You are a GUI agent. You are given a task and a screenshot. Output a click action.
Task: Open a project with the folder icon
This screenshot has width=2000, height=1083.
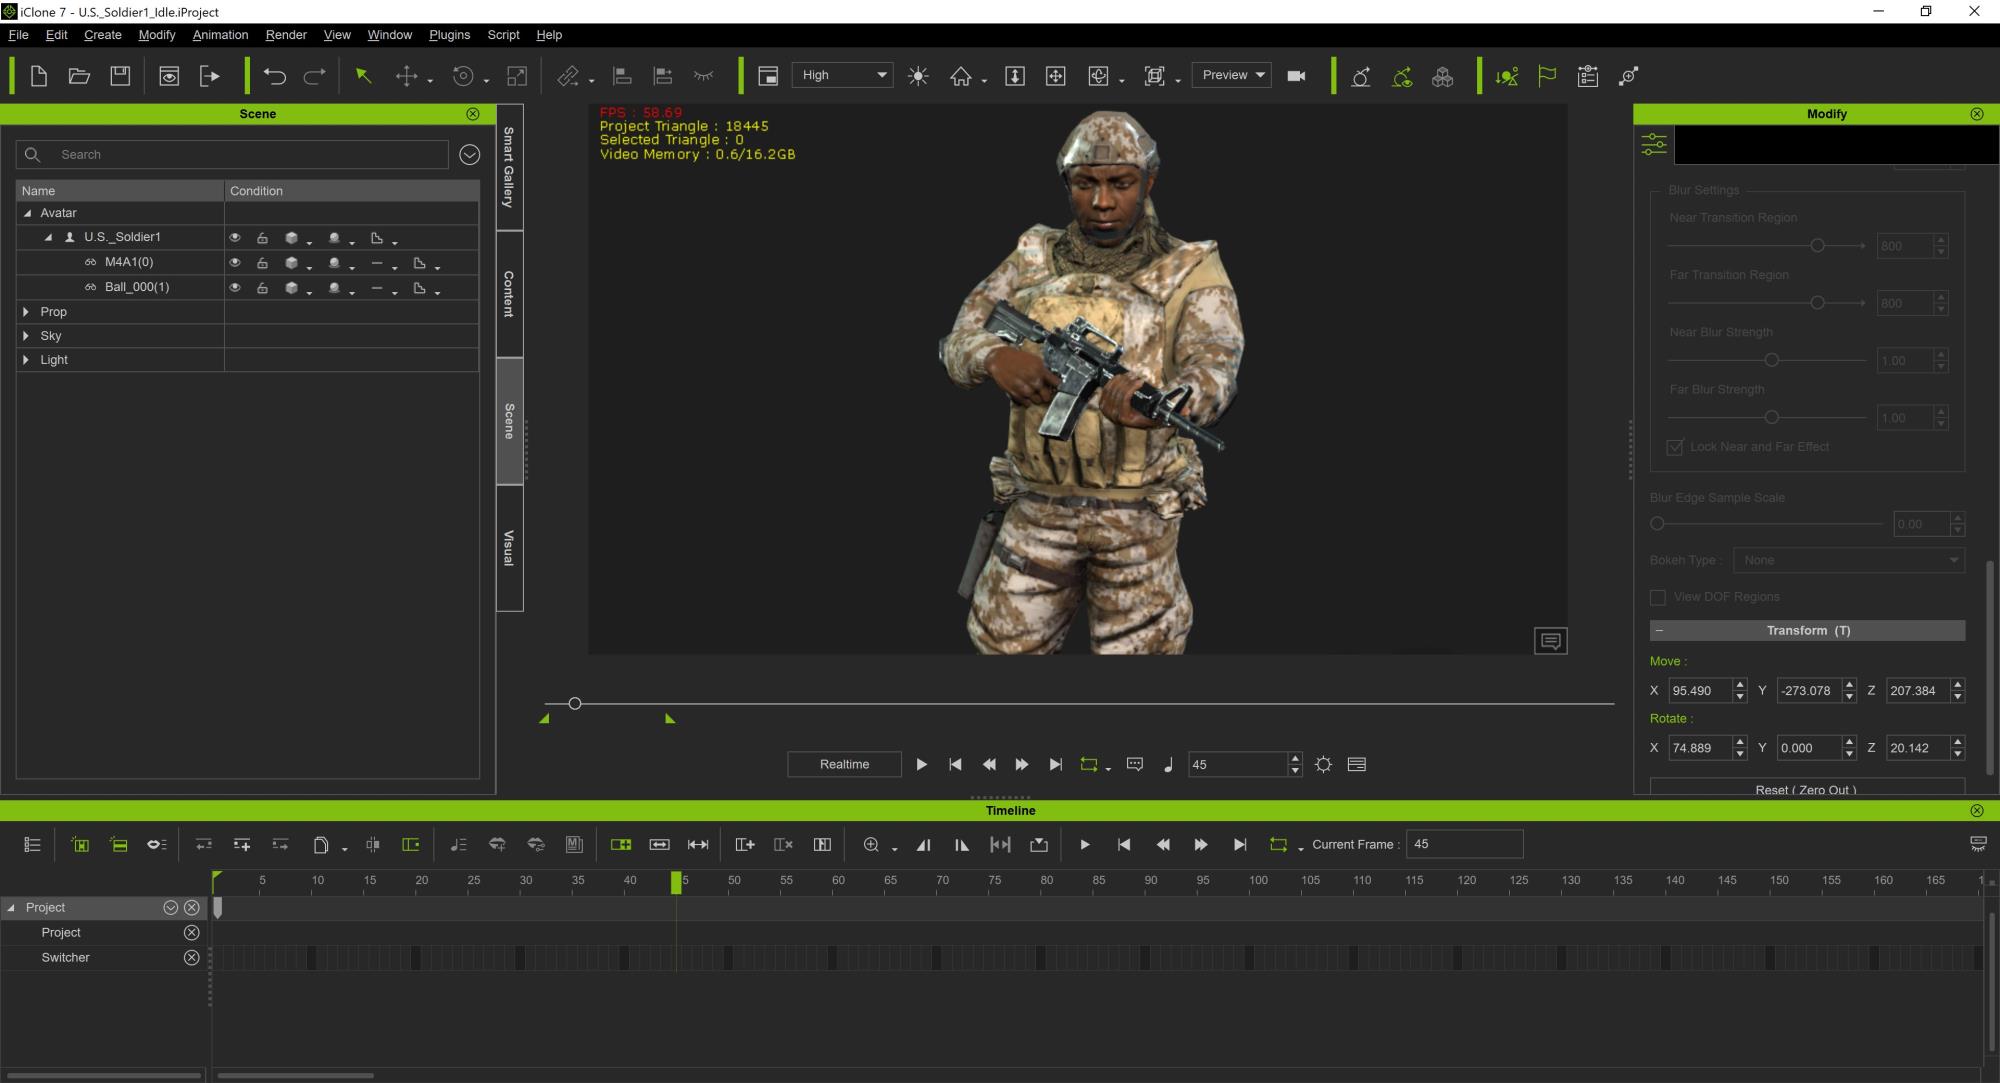click(79, 76)
